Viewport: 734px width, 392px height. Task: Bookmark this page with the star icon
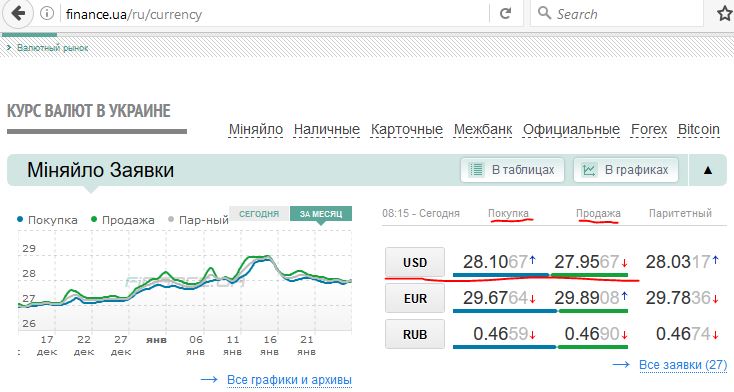pos(725,14)
